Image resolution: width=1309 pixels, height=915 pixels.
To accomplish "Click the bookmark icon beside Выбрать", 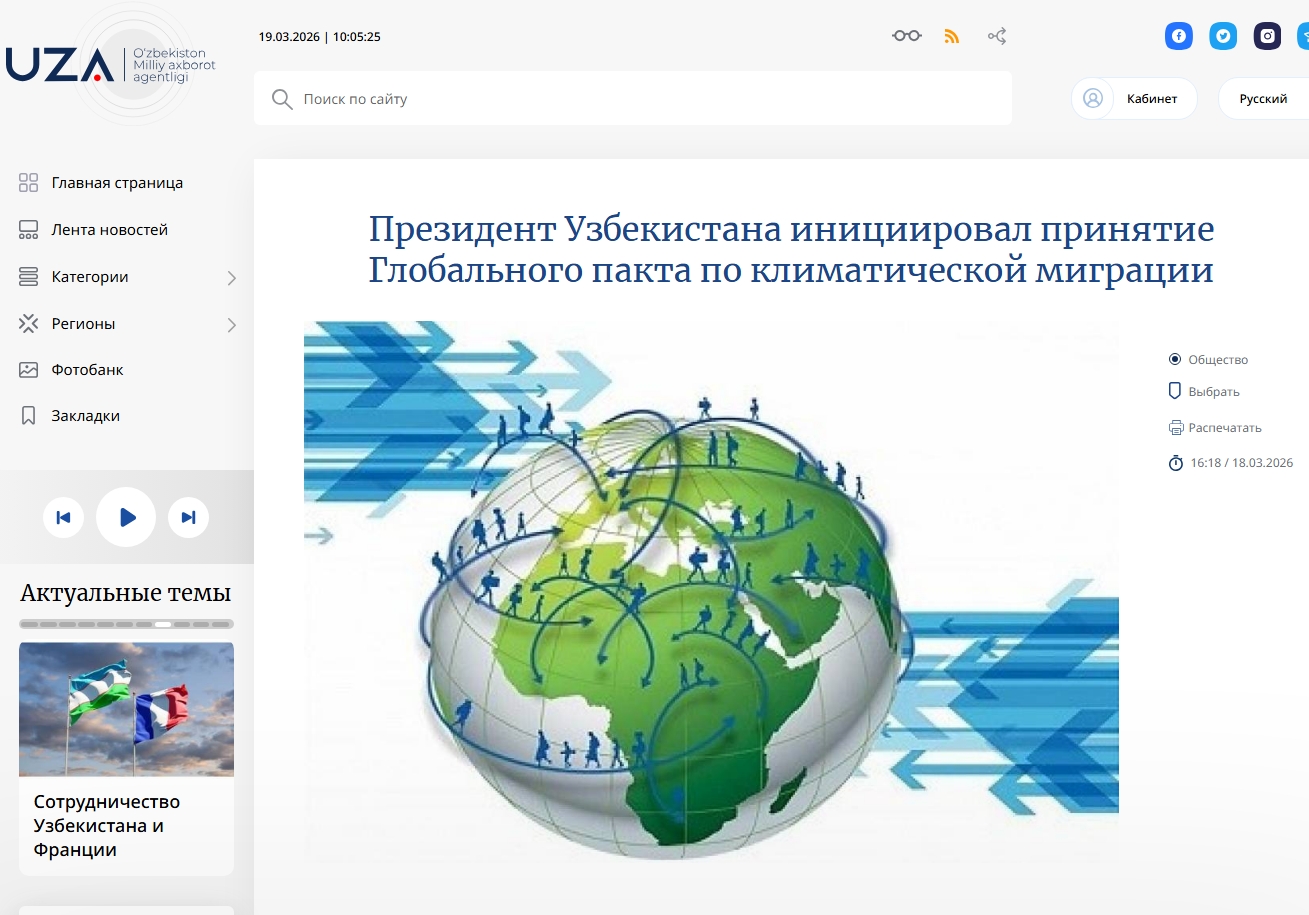I will pyautogui.click(x=1175, y=391).
